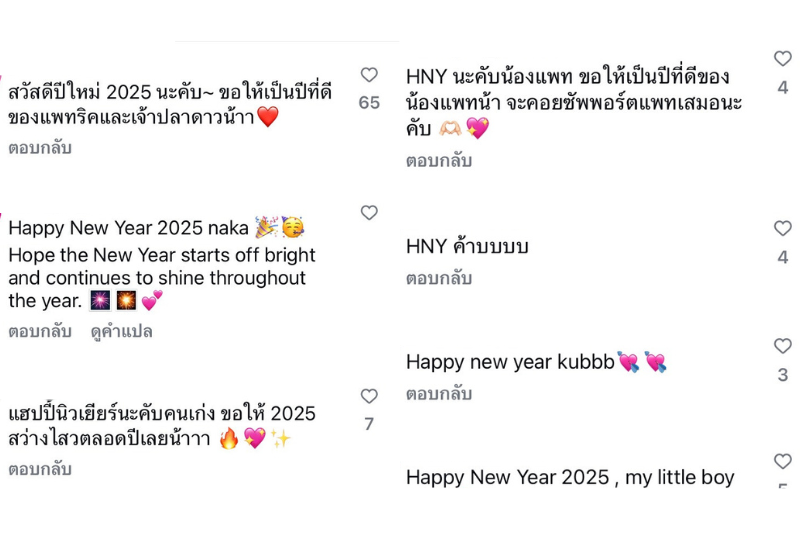Reply to the 'HNY ค้าบบบบ' comment
Screen dimensions: 800x546
point(438,278)
